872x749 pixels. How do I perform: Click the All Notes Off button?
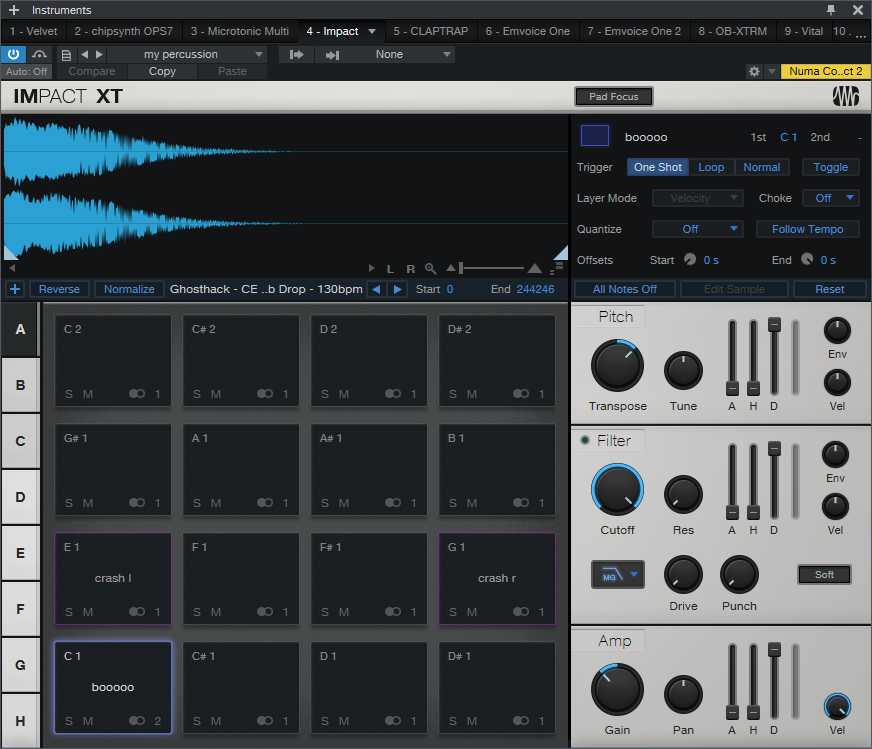click(624, 289)
